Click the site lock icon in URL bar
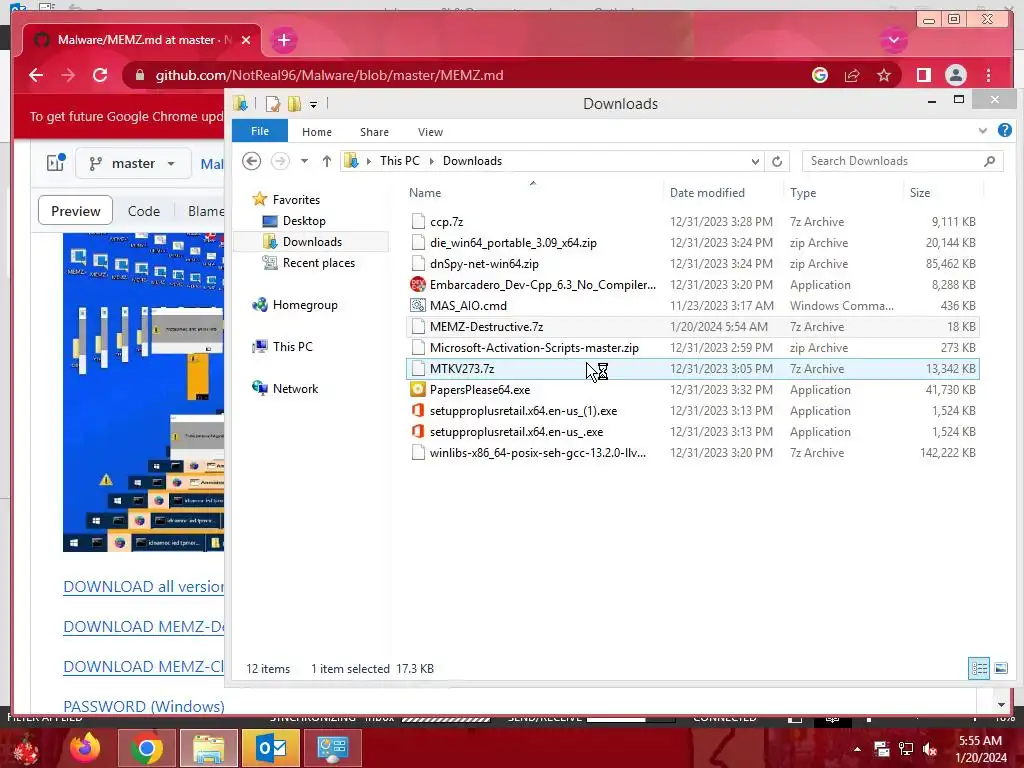Viewport: 1024px width, 768px height. pos(139,75)
